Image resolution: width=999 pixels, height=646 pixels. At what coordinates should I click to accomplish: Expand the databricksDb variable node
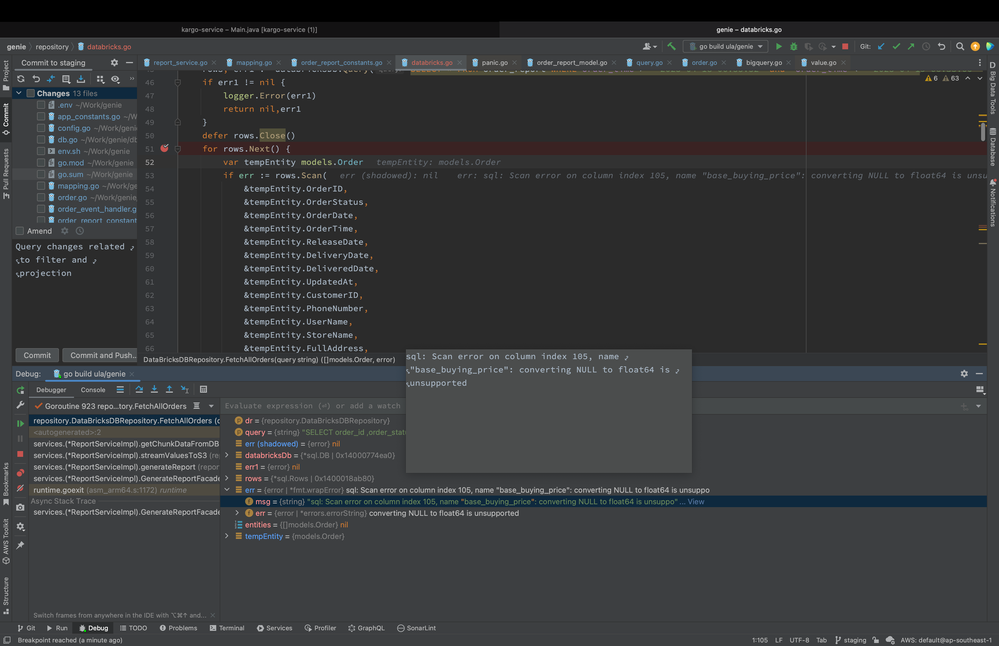pyautogui.click(x=227, y=455)
